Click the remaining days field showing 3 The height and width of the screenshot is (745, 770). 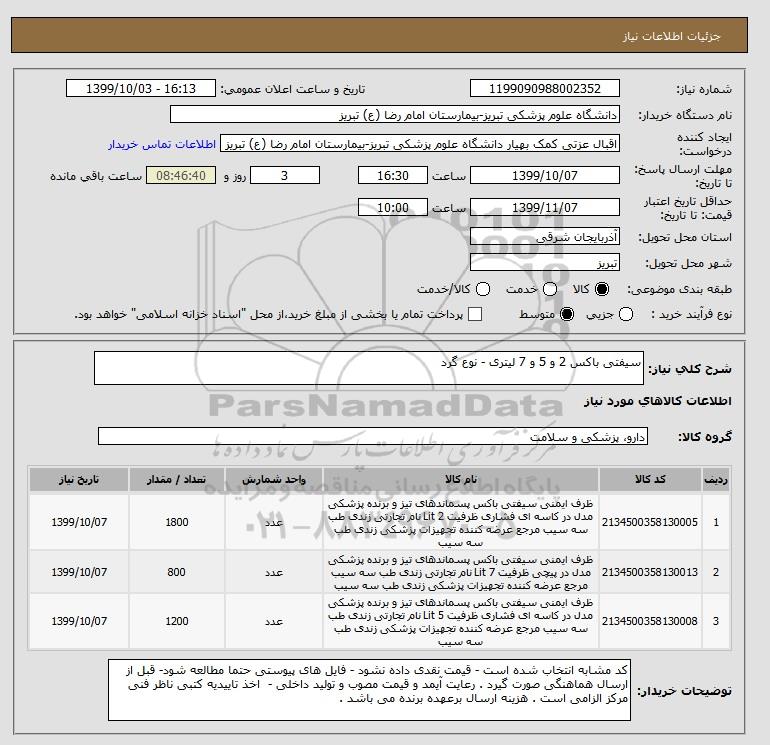coord(285,175)
